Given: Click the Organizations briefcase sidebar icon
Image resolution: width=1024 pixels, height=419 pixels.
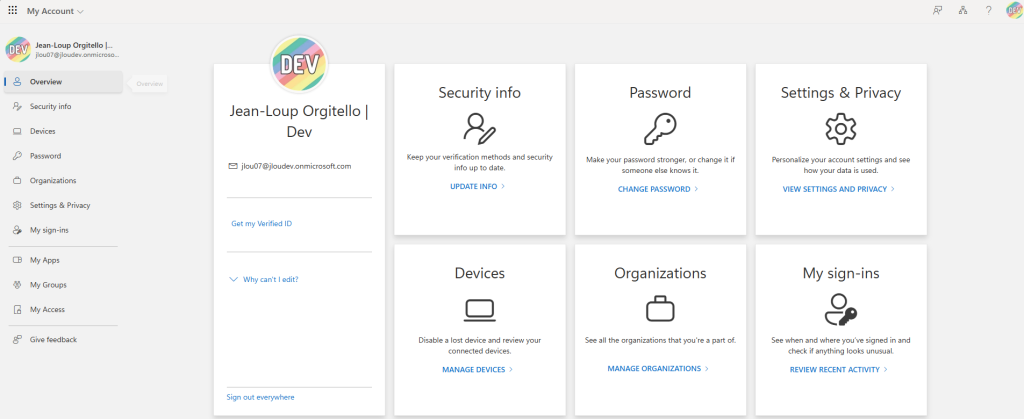Looking at the screenshot, I should point(18,181).
